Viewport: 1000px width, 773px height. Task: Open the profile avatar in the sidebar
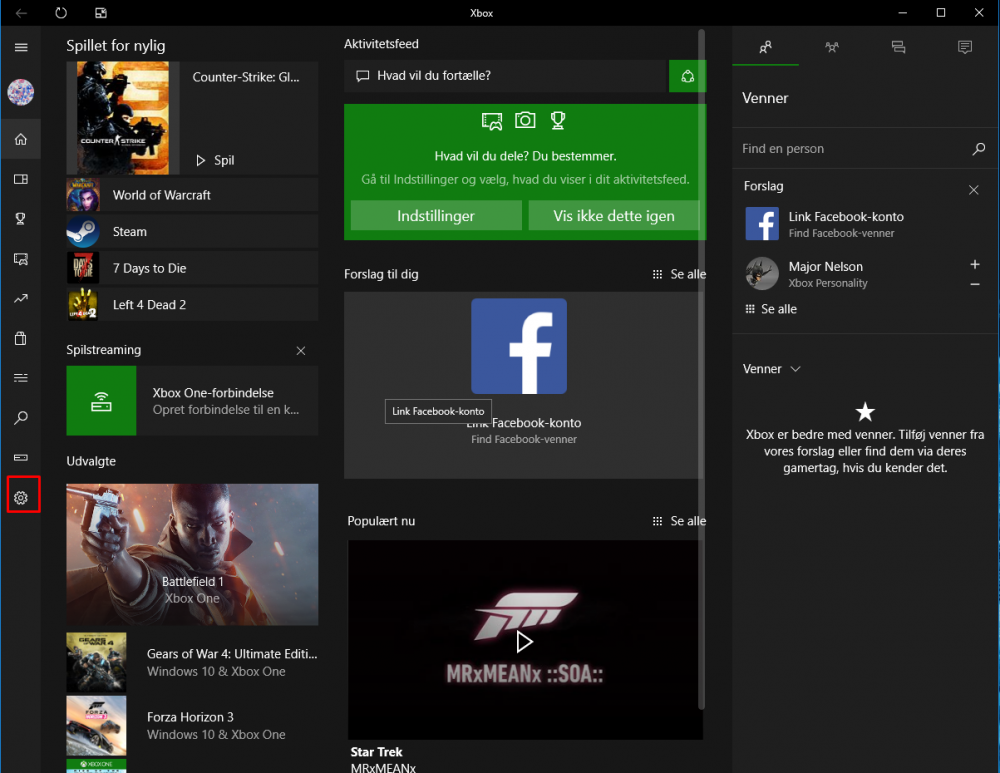[x=21, y=92]
